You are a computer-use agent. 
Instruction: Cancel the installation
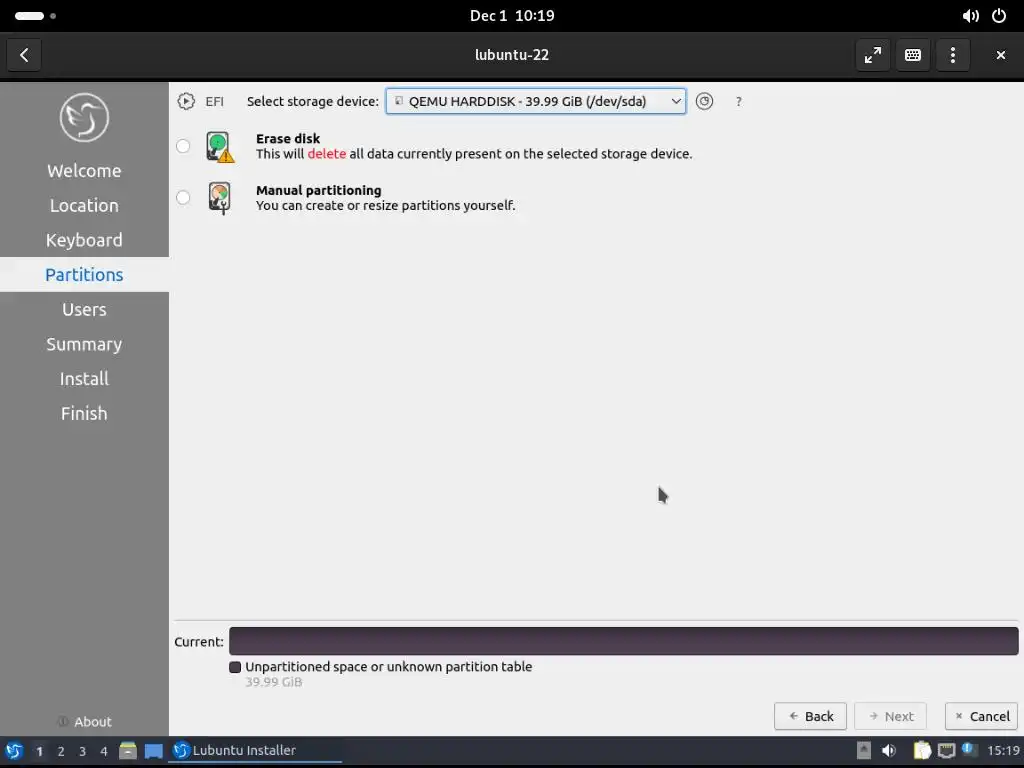pos(982,716)
